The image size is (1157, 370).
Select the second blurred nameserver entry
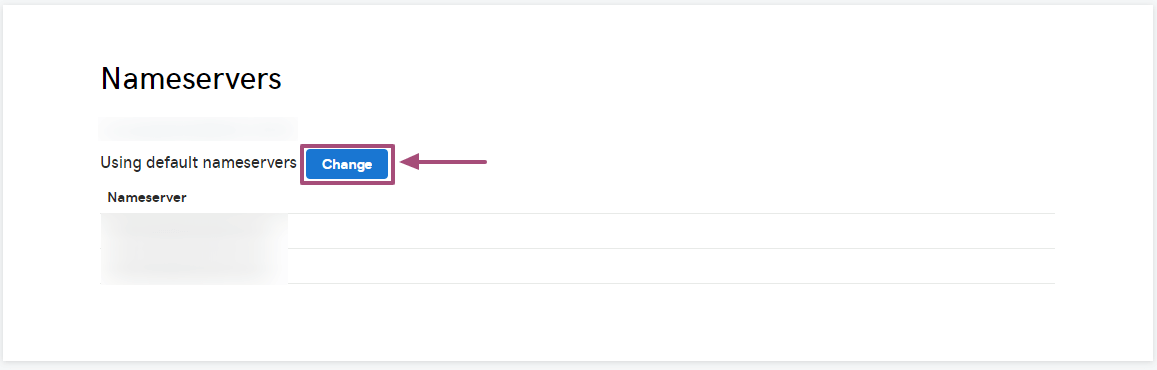point(193,266)
